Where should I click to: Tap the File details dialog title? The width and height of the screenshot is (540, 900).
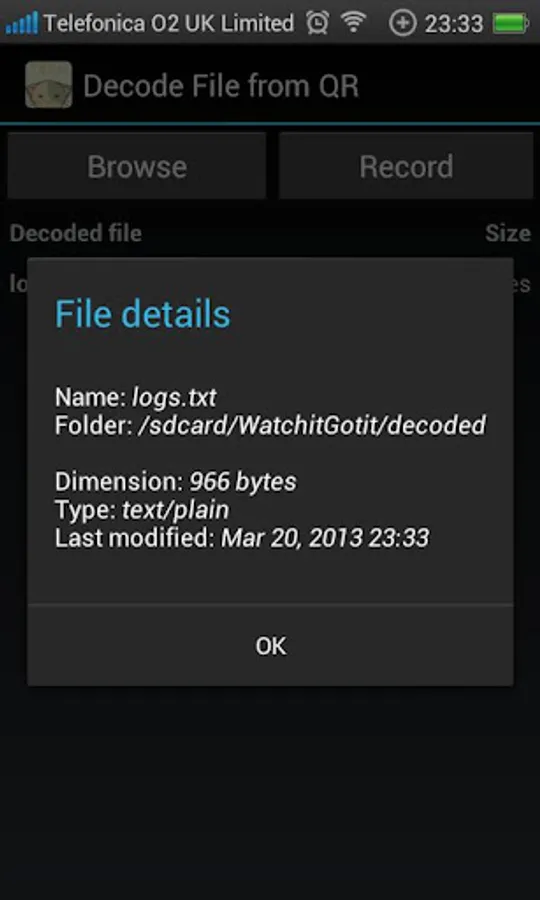pos(142,314)
